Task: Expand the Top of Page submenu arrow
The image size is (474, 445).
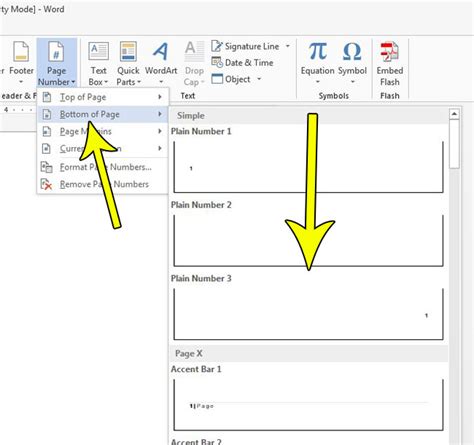Action: click(160, 97)
